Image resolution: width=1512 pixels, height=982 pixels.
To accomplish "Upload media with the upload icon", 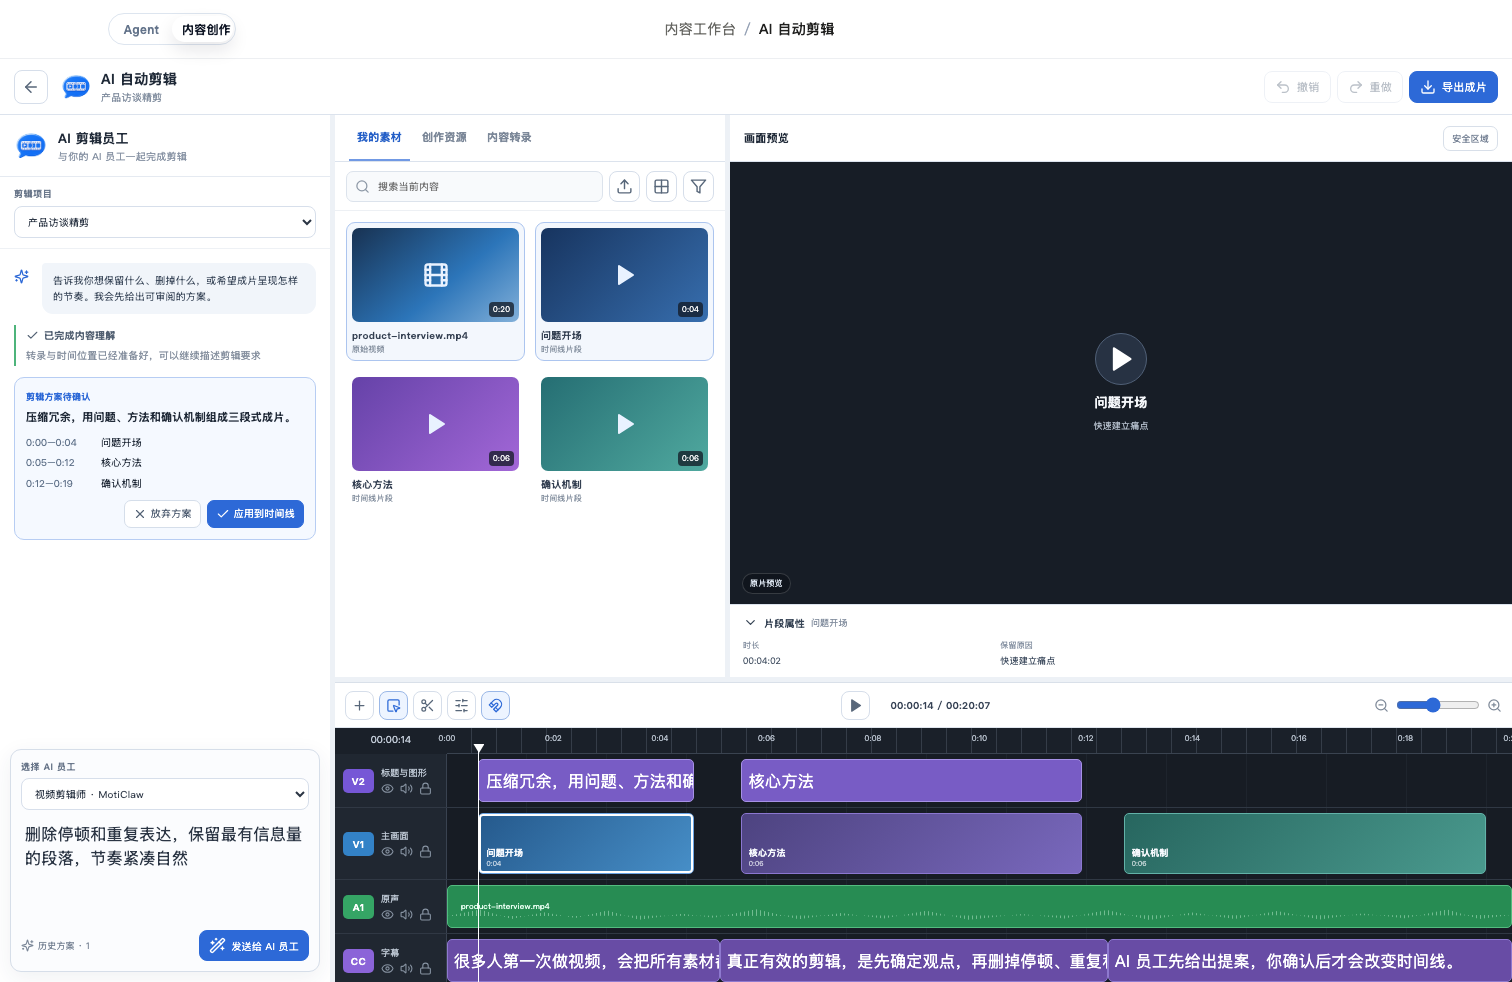I will [x=625, y=186].
